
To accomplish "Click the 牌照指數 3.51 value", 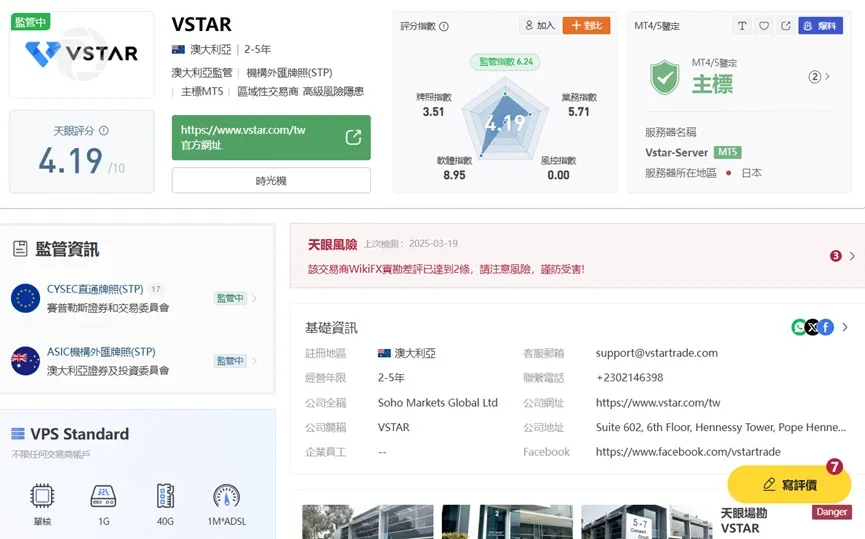I will 433,111.
